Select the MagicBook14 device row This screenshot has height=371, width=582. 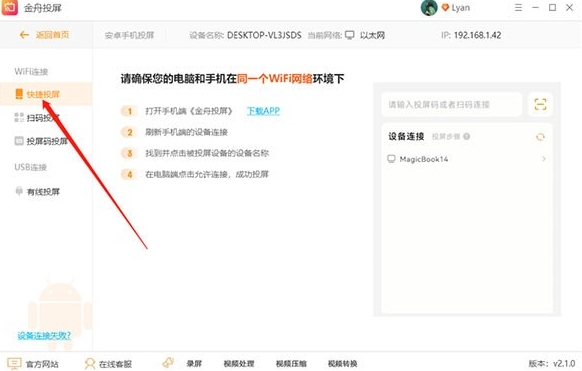467,159
